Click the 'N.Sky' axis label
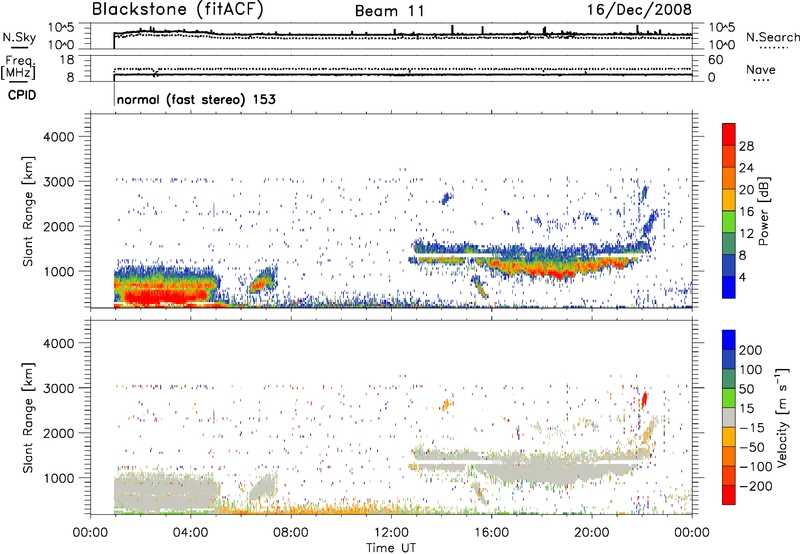800x554 pixels. coord(19,38)
